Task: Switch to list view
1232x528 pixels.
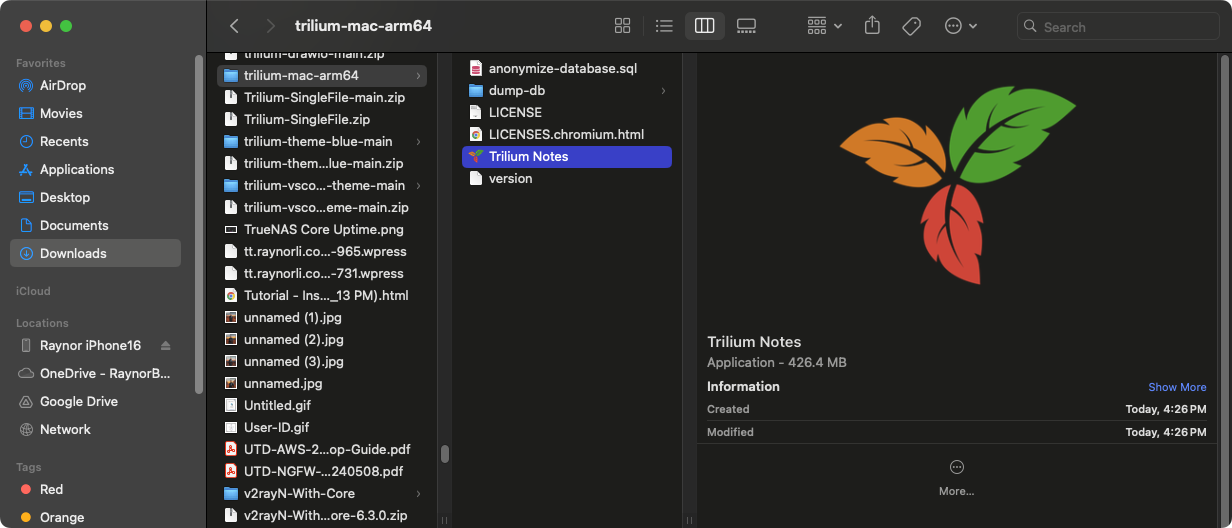Action: (664, 26)
